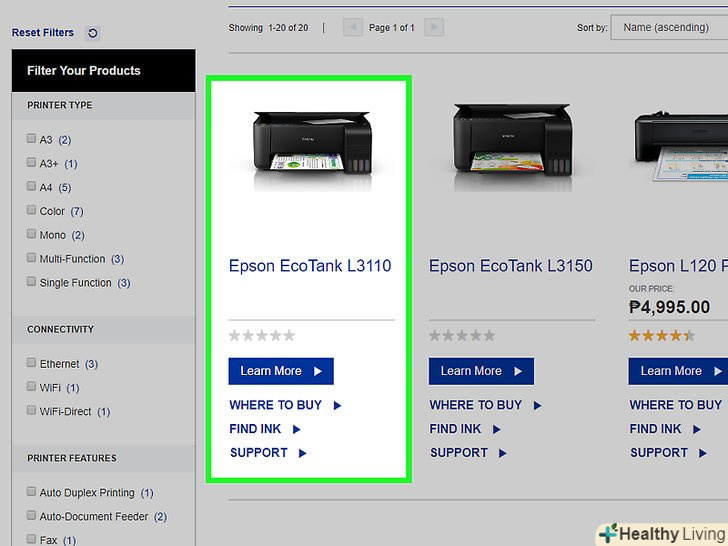Screen dimensions: 728x546
Task: Click Learn More for EcoTank L3110
Action: (x=281, y=371)
